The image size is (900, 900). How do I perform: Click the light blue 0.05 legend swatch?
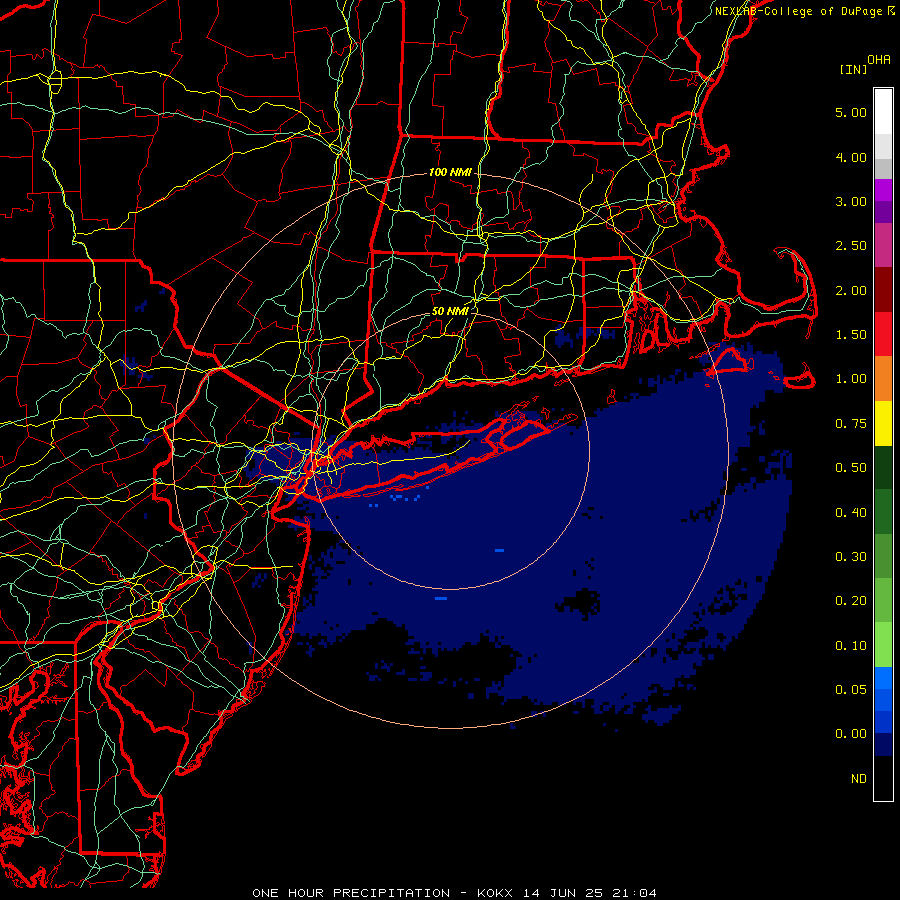pyautogui.click(x=883, y=678)
